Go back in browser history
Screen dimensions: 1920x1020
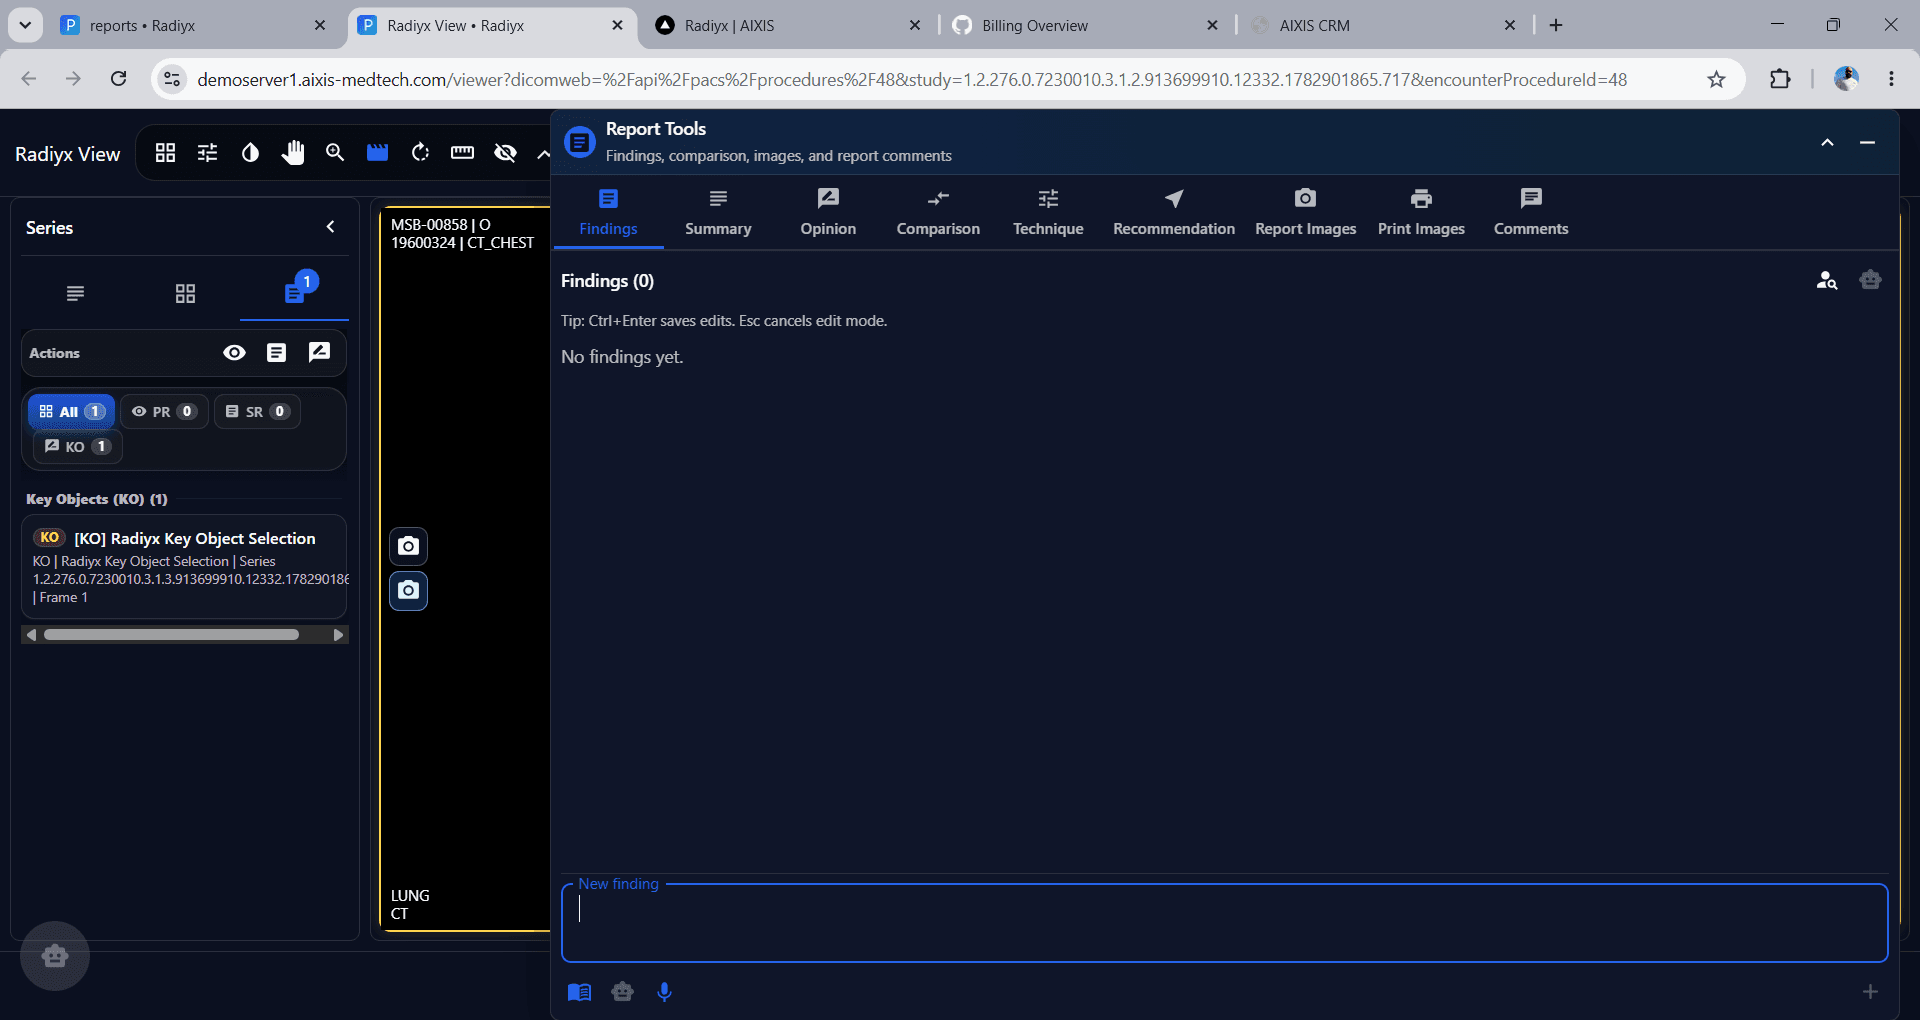point(29,79)
